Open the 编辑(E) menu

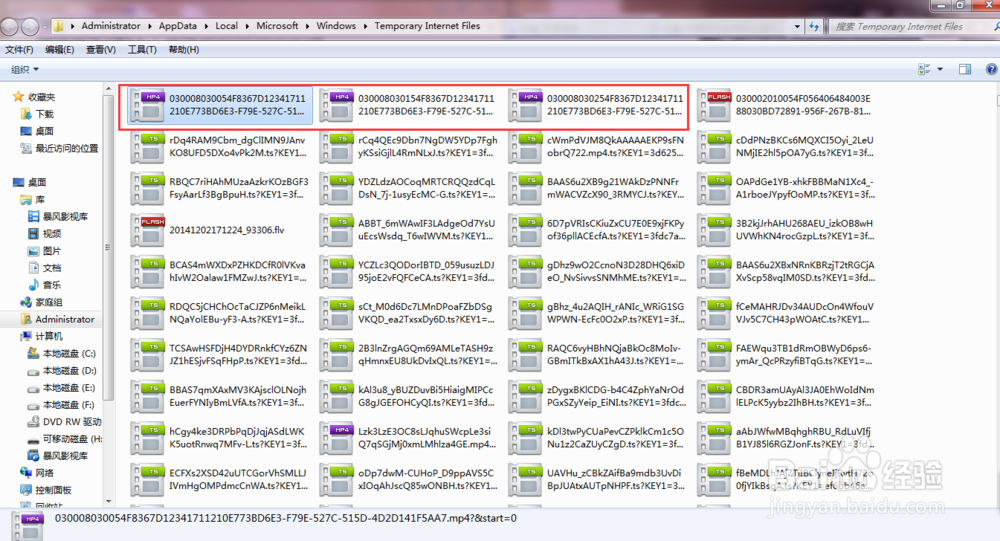click(59, 49)
